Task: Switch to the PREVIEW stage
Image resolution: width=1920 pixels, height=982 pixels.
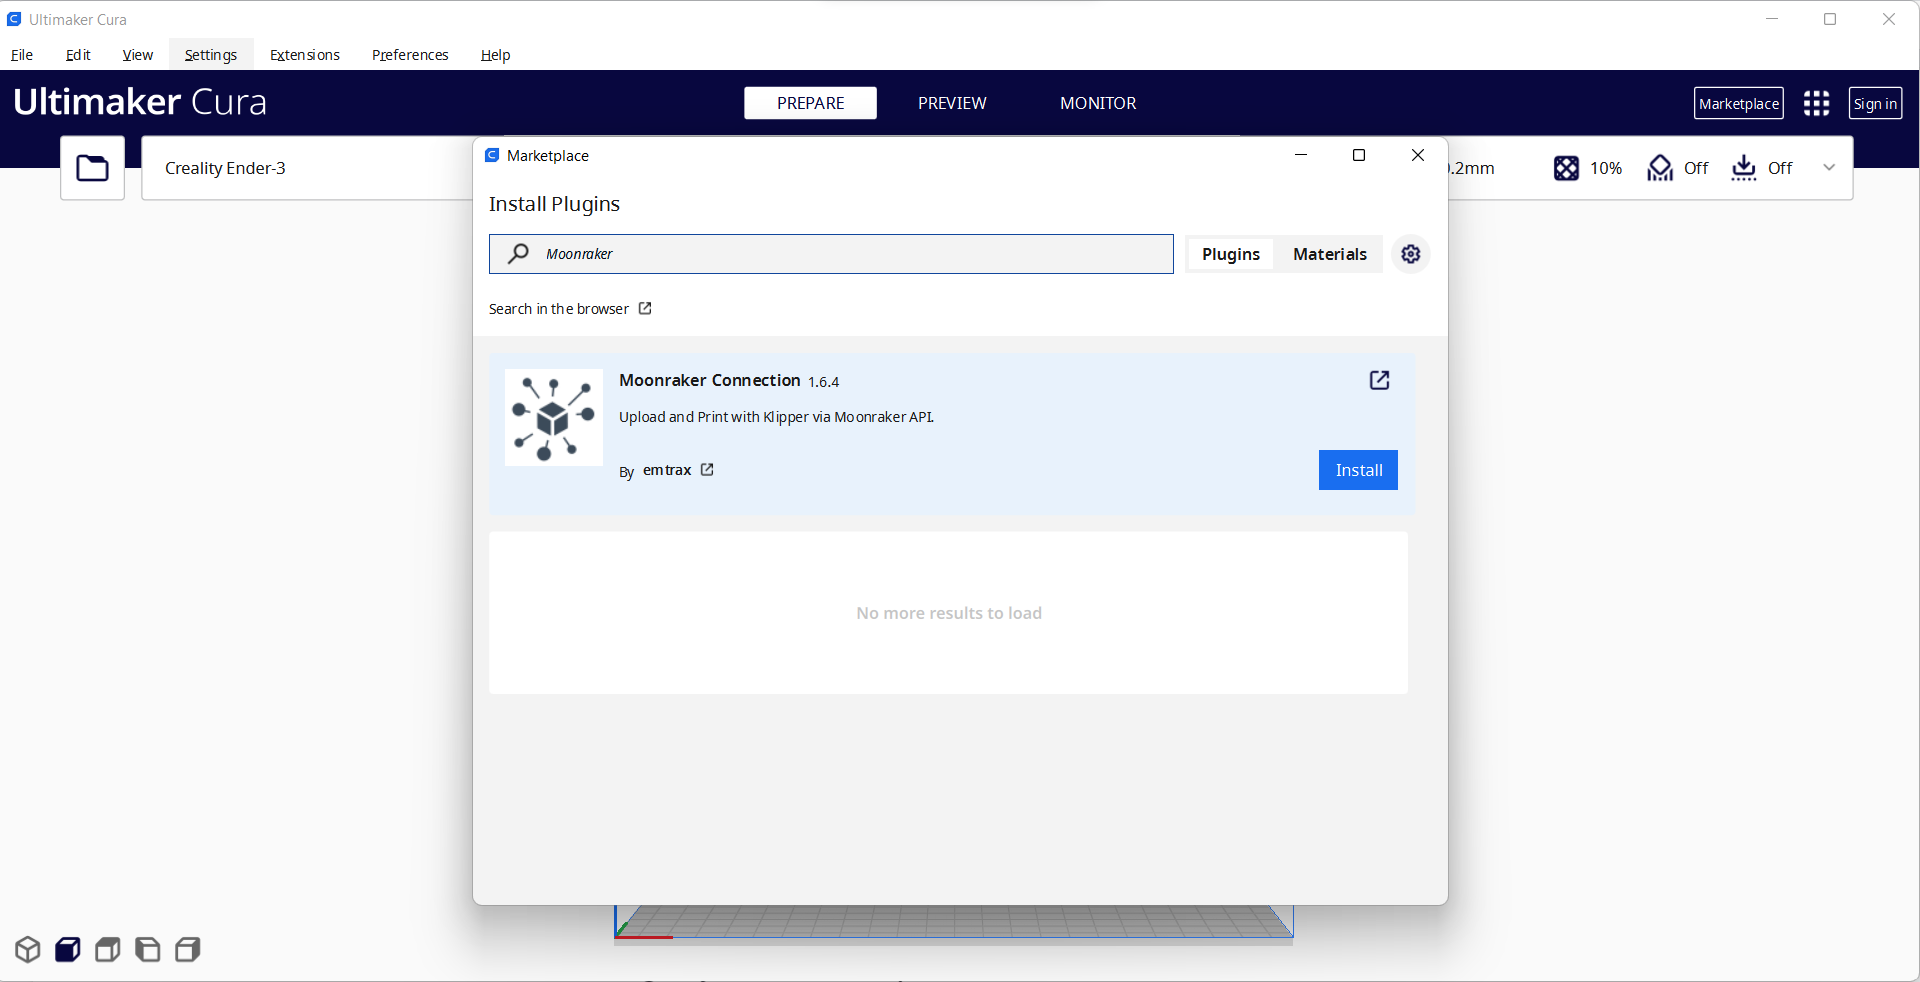Action: [952, 103]
